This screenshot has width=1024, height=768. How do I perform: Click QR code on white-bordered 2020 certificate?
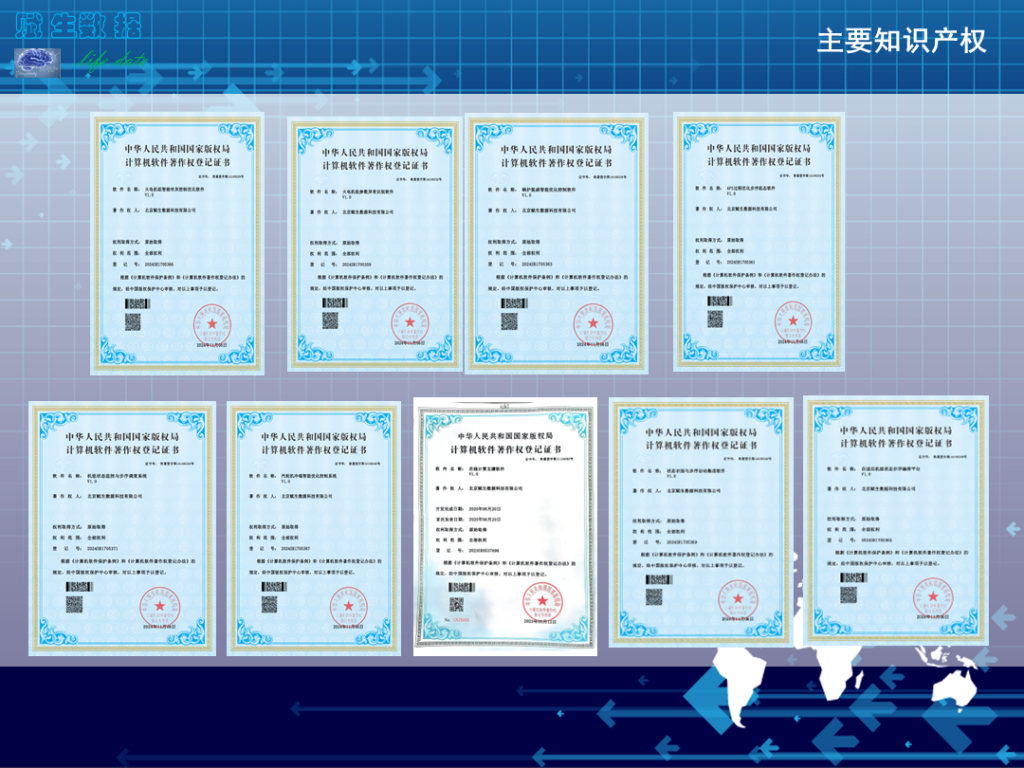[459, 602]
